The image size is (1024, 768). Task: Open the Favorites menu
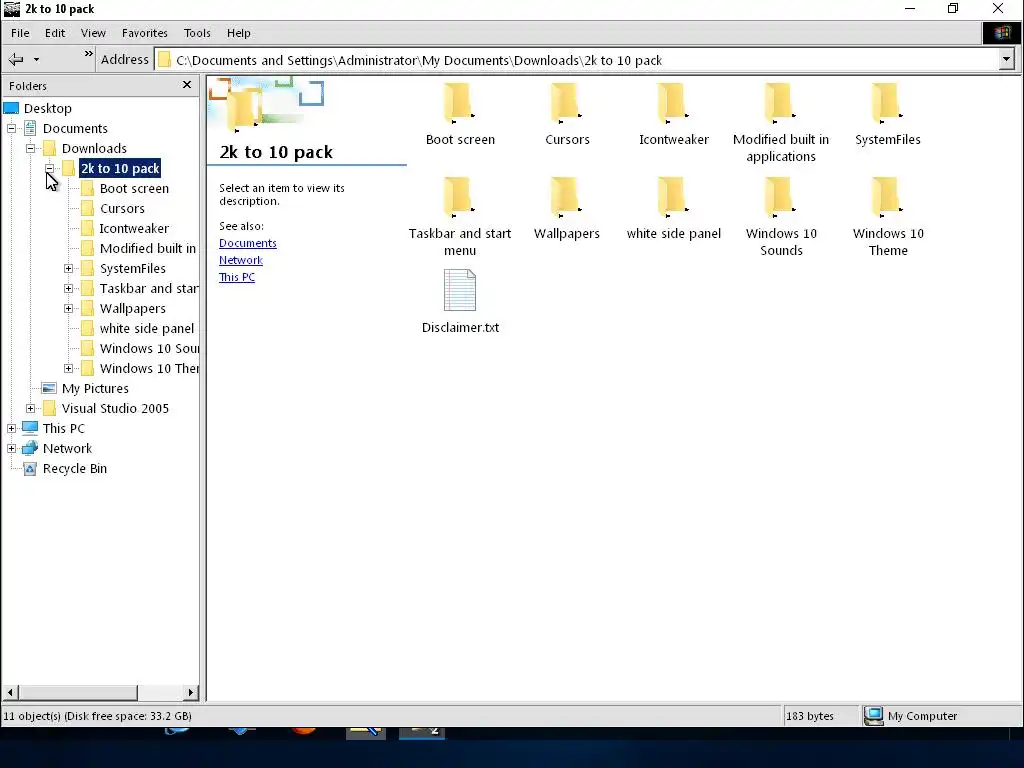(145, 33)
